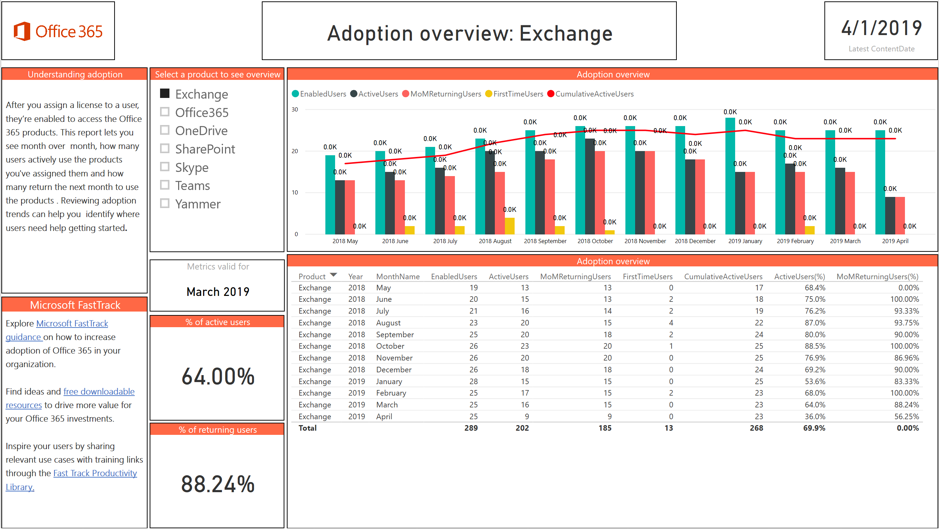Open the free downloadable resources link

[98, 392]
